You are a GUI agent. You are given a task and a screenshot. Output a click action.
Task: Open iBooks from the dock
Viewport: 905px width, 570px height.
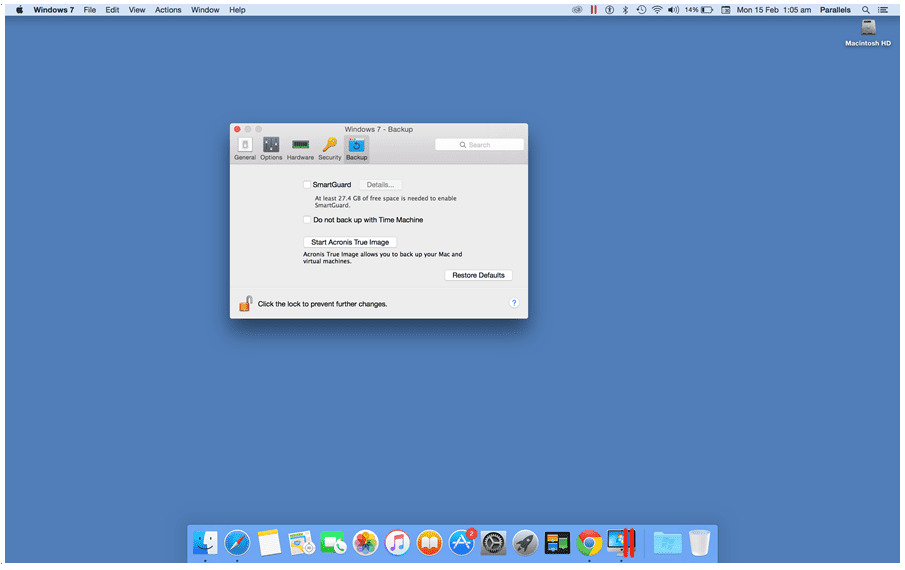pos(429,542)
